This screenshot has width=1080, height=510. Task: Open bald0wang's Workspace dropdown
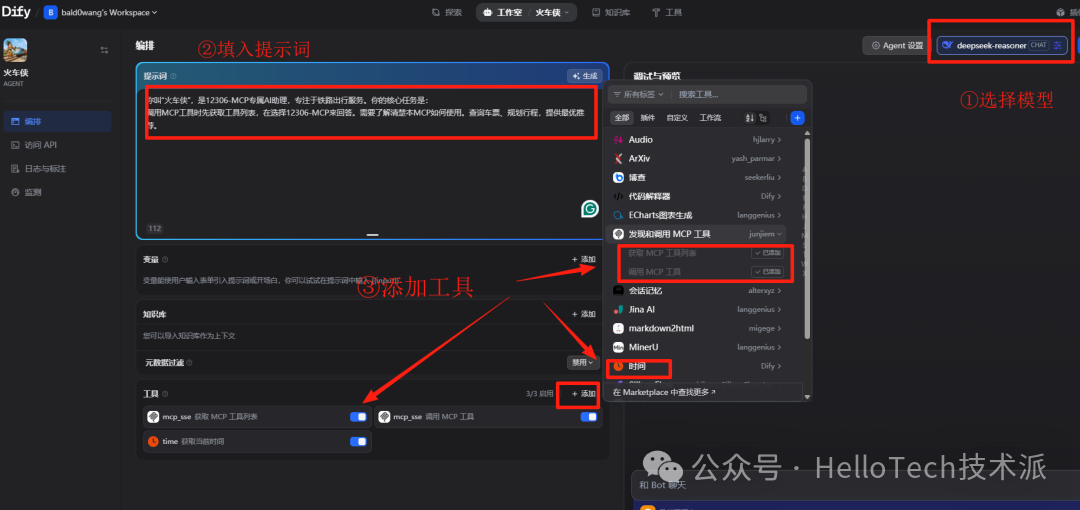point(101,12)
